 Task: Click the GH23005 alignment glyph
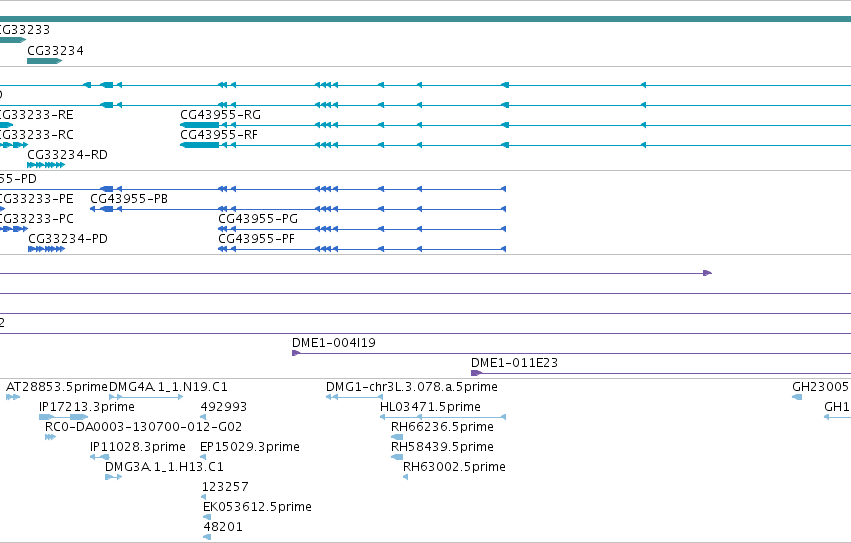click(797, 397)
